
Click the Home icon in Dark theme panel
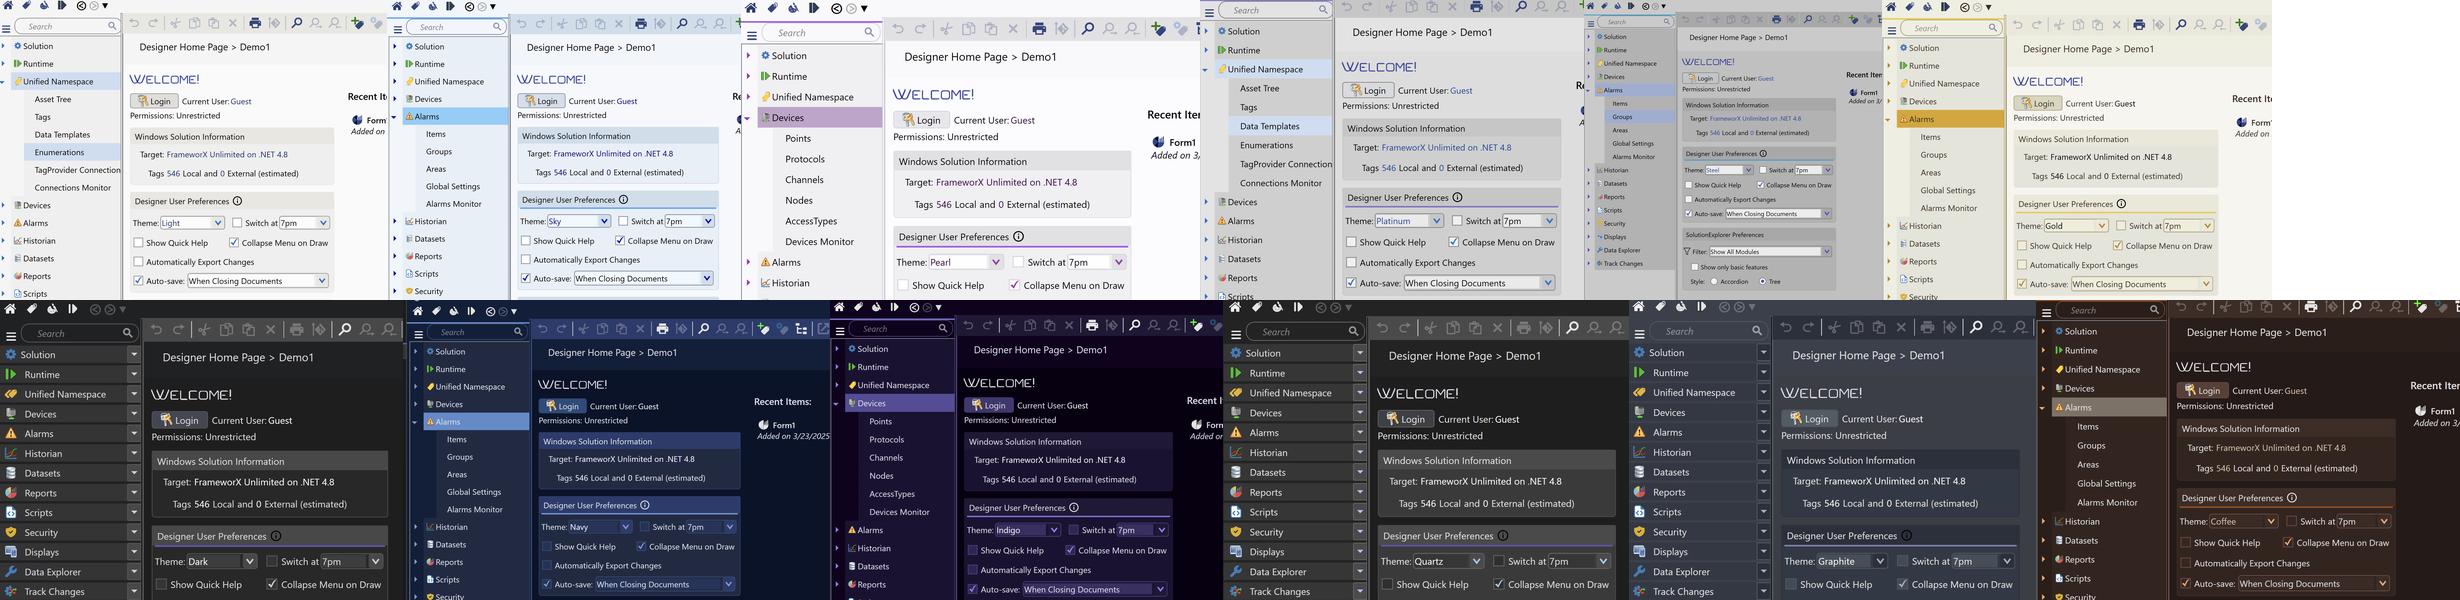(x=11, y=309)
